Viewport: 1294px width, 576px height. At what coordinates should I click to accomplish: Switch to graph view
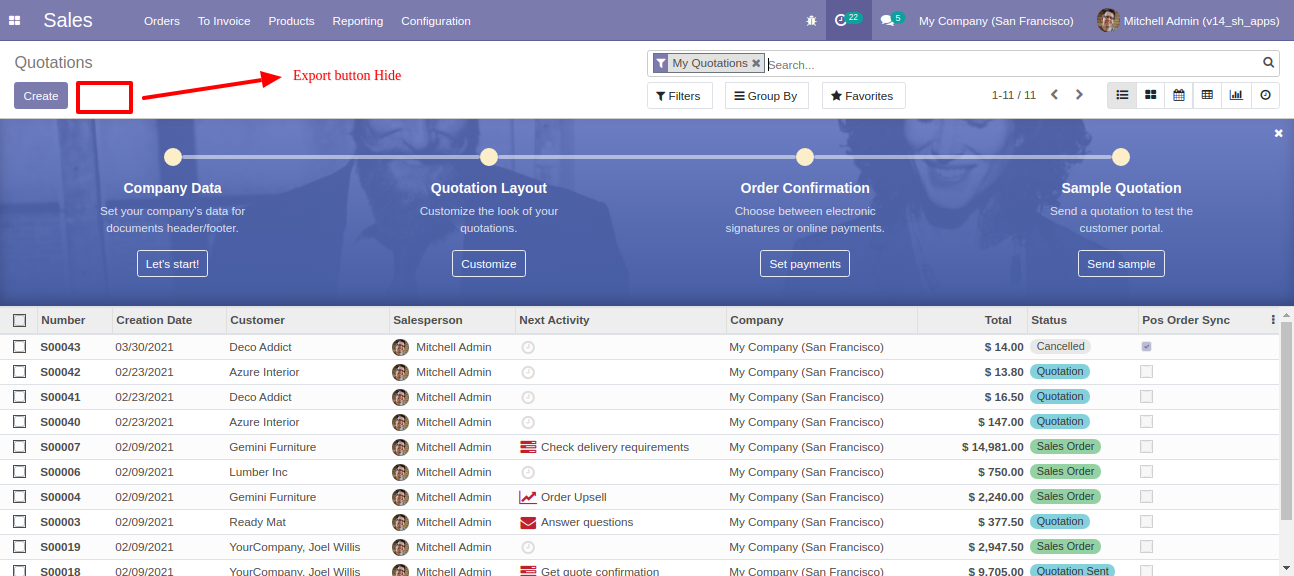click(1236, 95)
